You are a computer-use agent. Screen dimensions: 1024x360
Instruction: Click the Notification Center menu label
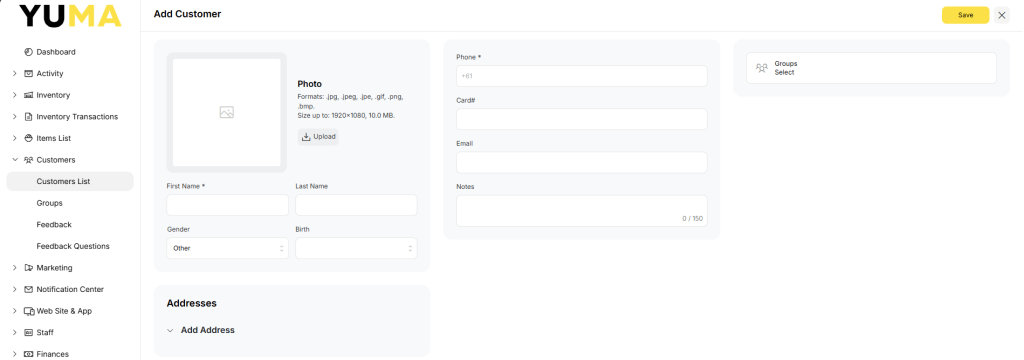click(x=71, y=289)
